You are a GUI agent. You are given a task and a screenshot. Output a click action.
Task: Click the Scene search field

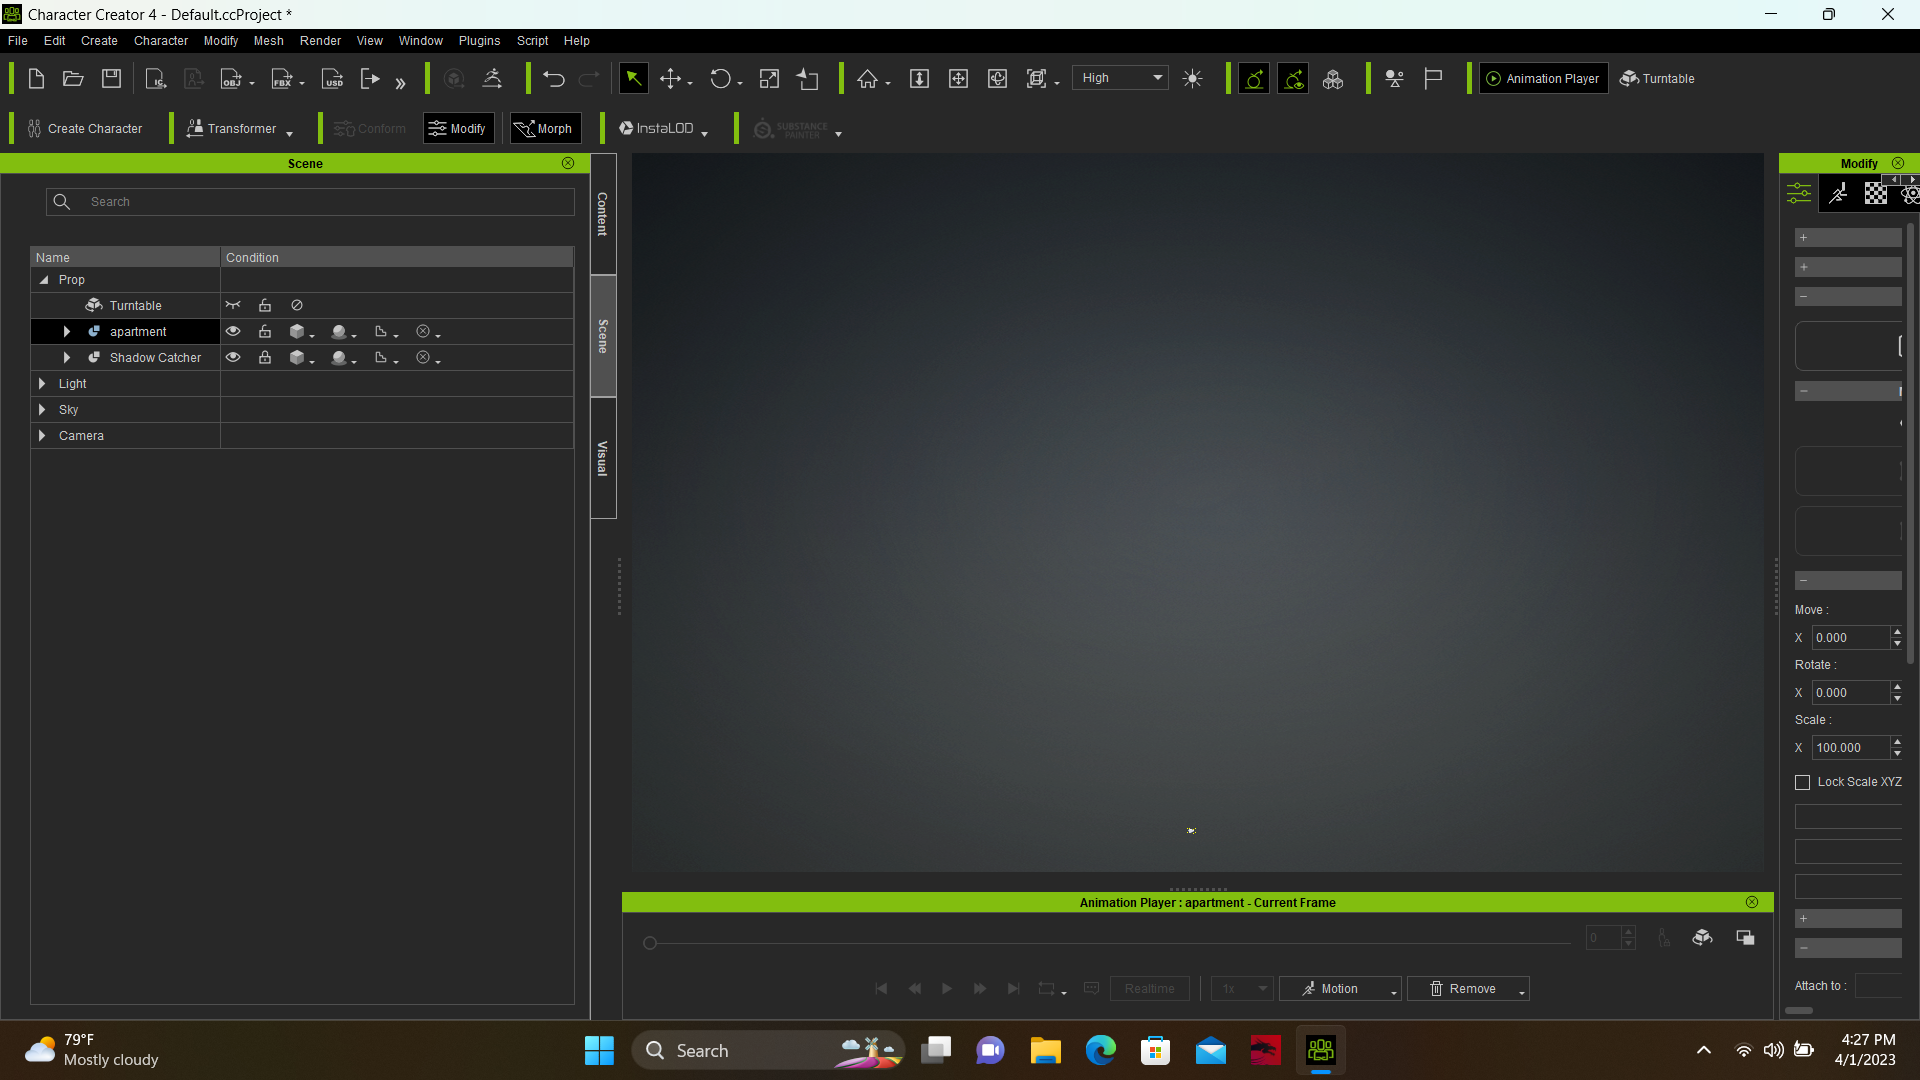pyautogui.click(x=310, y=201)
